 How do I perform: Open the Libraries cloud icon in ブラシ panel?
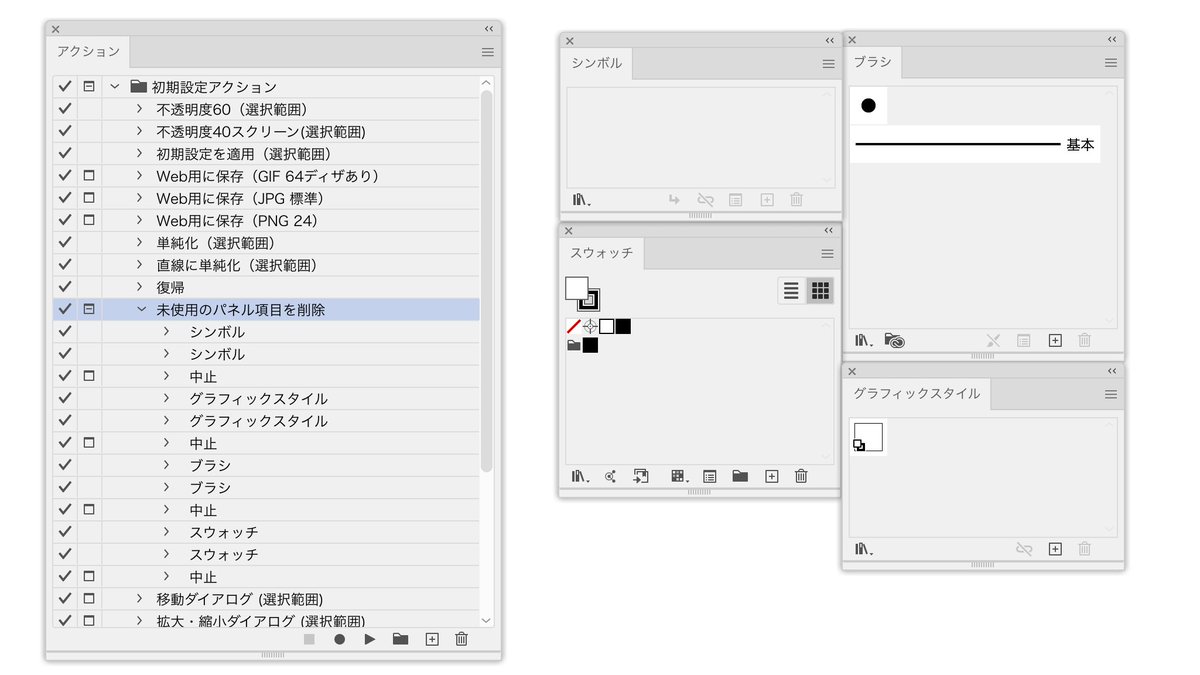point(895,340)
